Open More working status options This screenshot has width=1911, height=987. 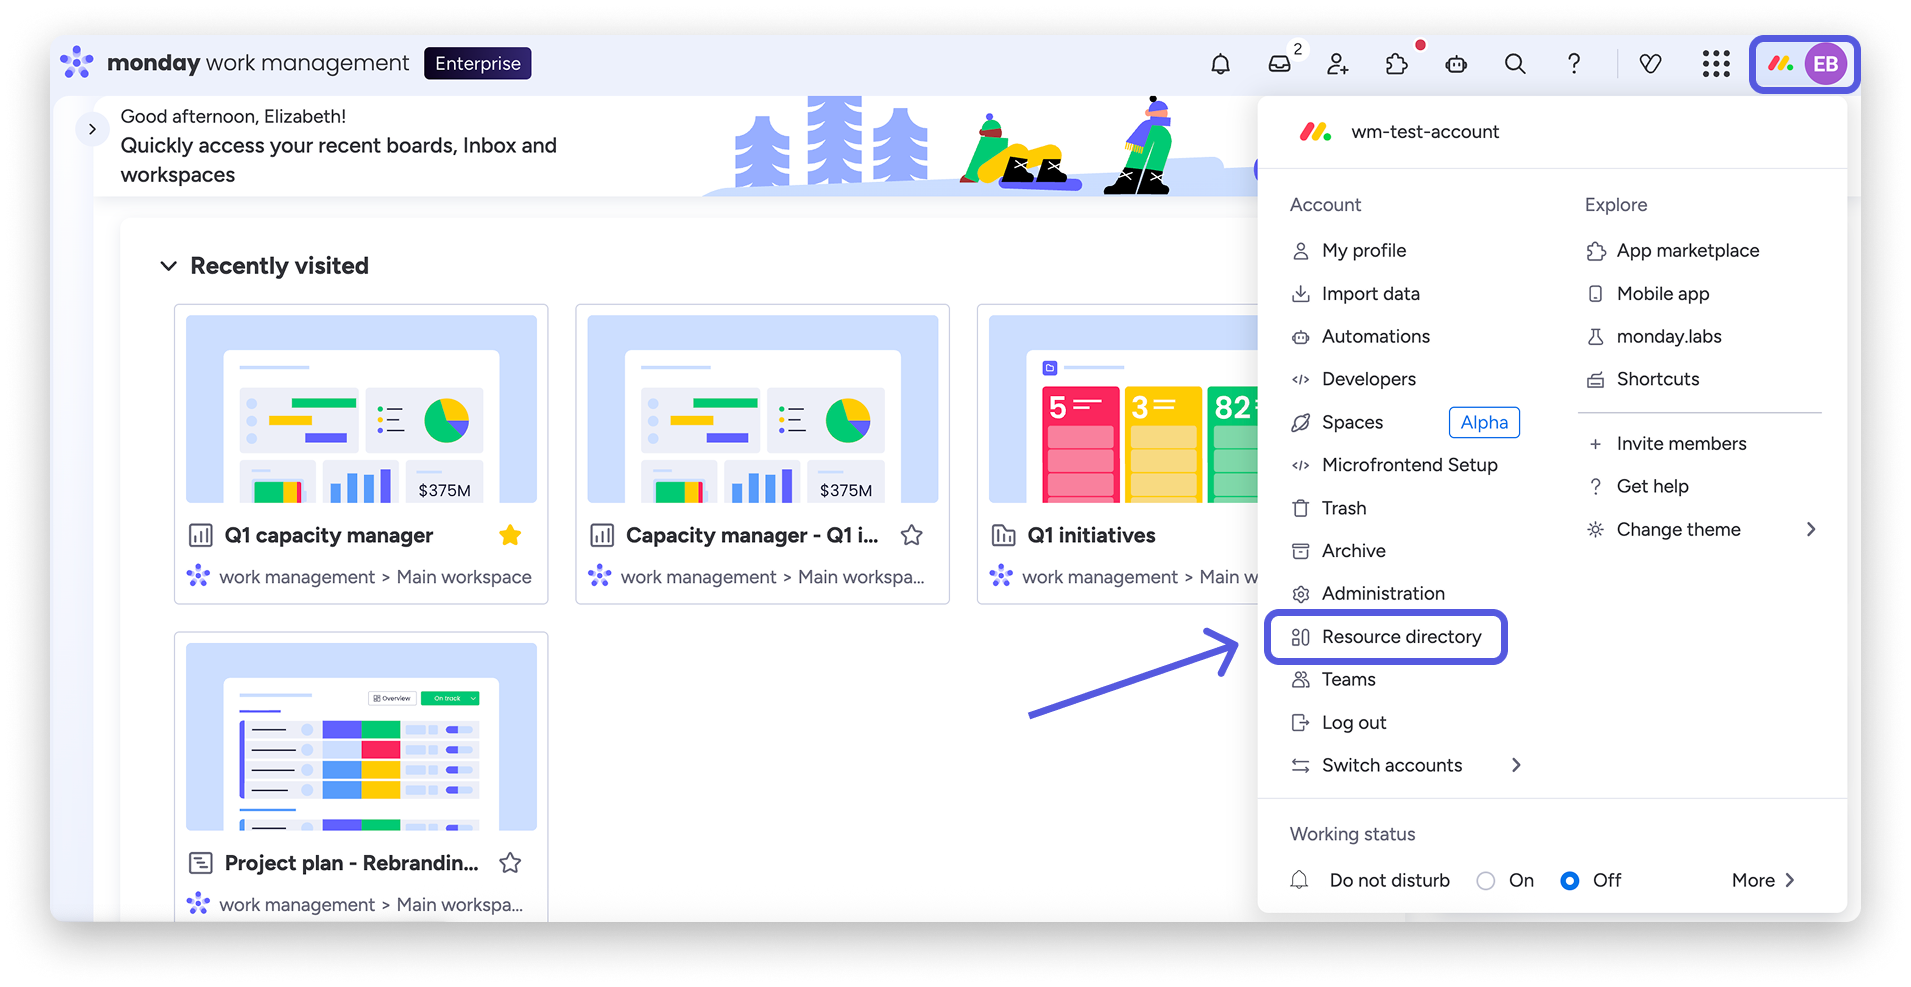(x=1763, y=881)
